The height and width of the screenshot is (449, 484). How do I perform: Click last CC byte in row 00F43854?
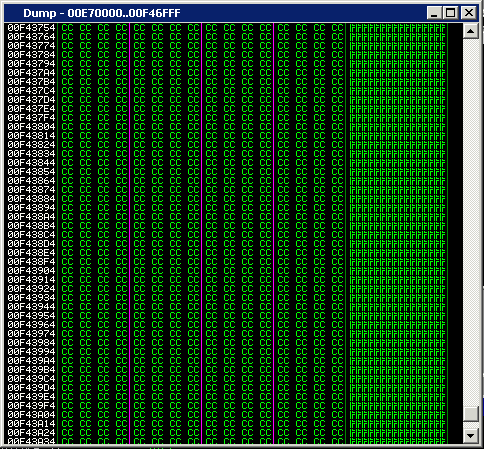(x=337, y=172)
